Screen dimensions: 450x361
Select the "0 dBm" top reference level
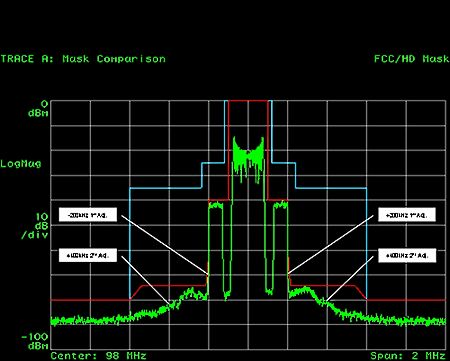[38, 109]
